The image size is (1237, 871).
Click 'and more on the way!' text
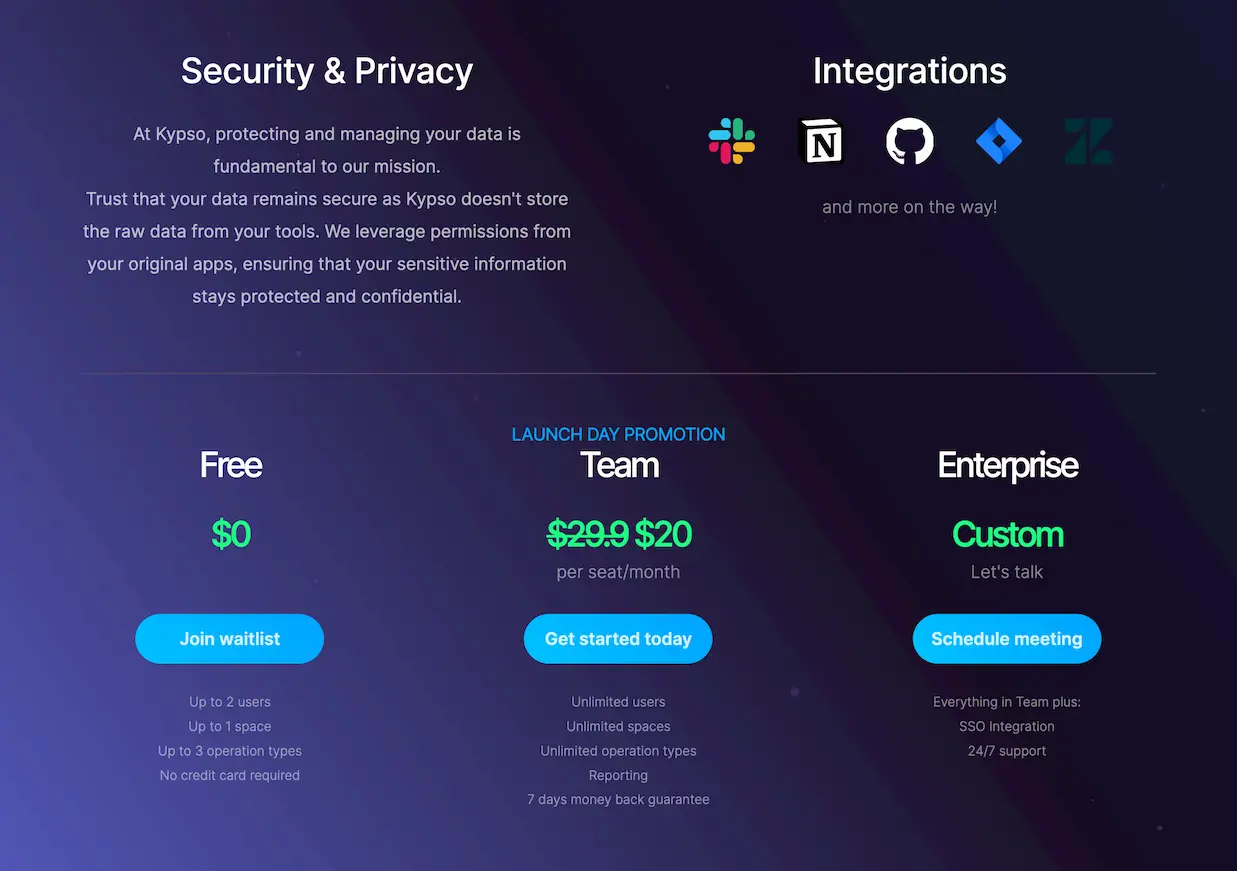click(909, 207)
